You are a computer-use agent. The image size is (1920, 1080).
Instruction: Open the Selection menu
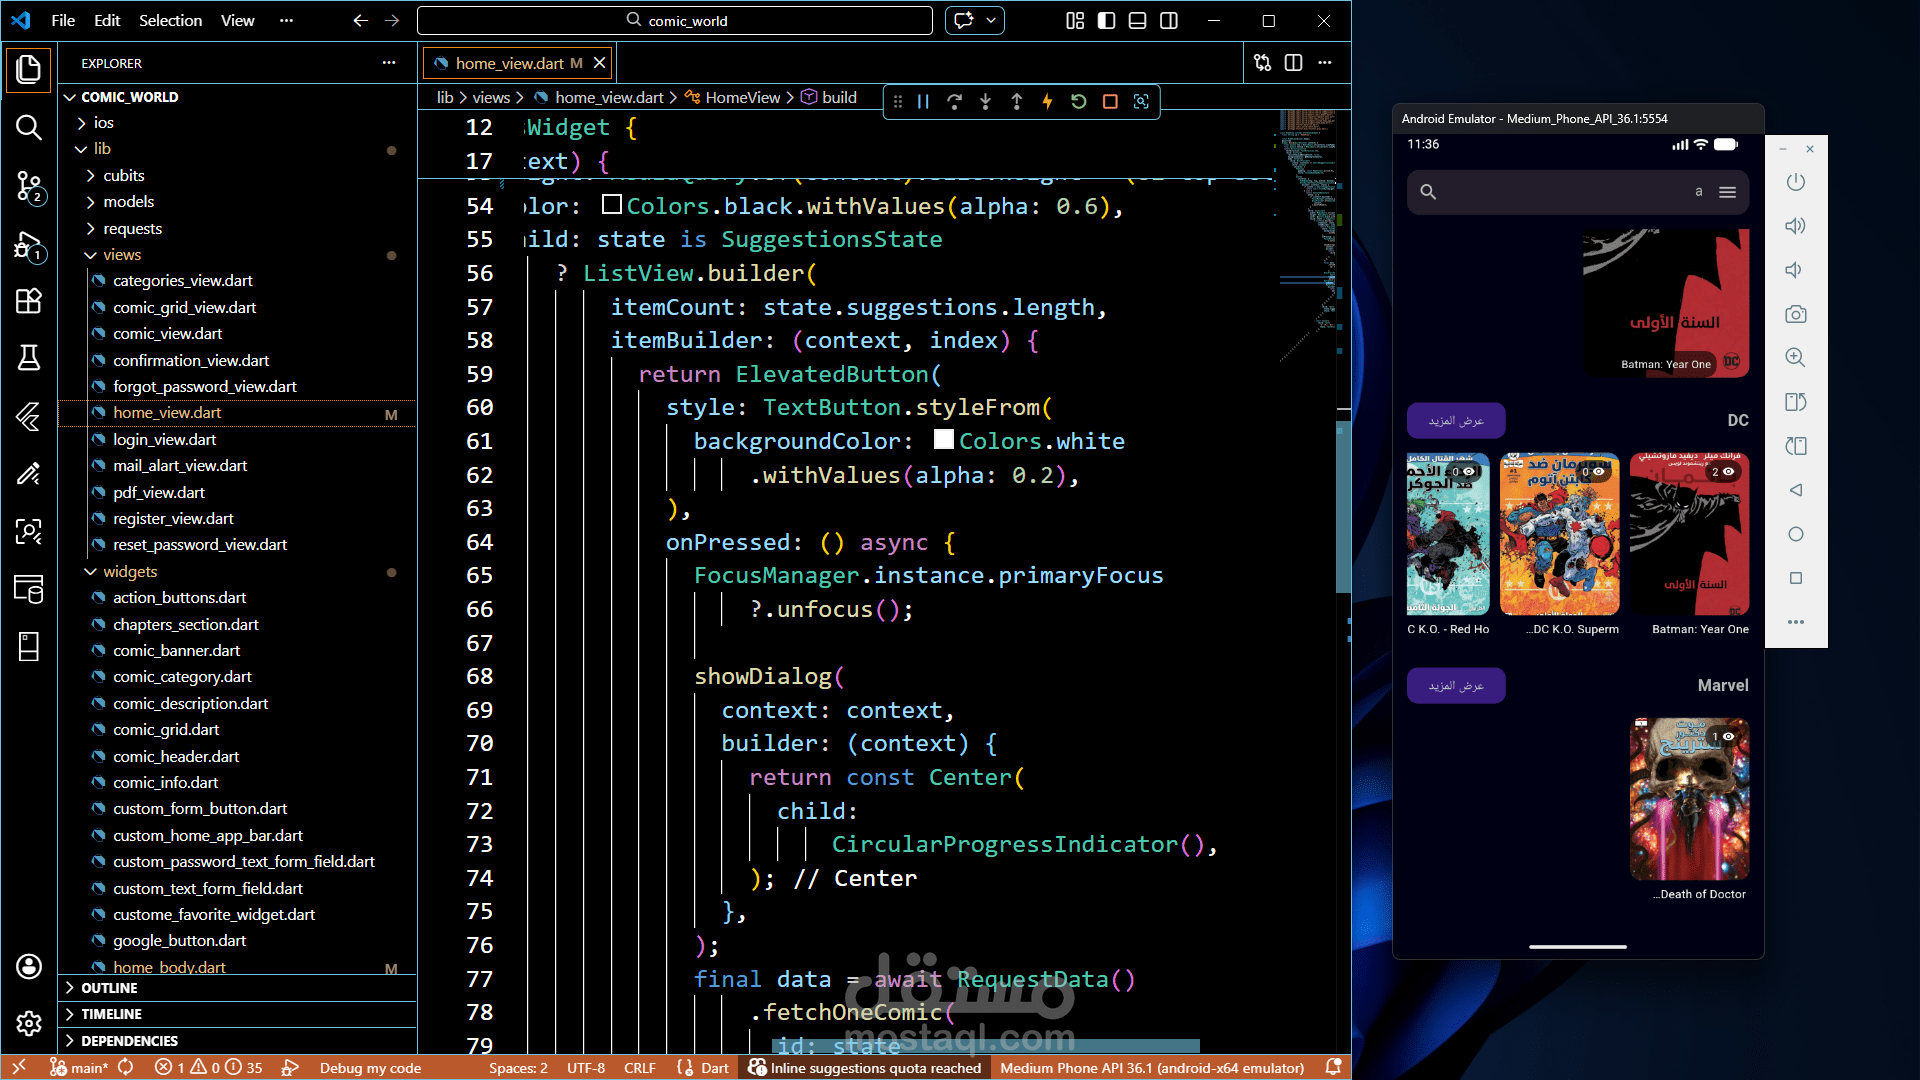[170, 20]
